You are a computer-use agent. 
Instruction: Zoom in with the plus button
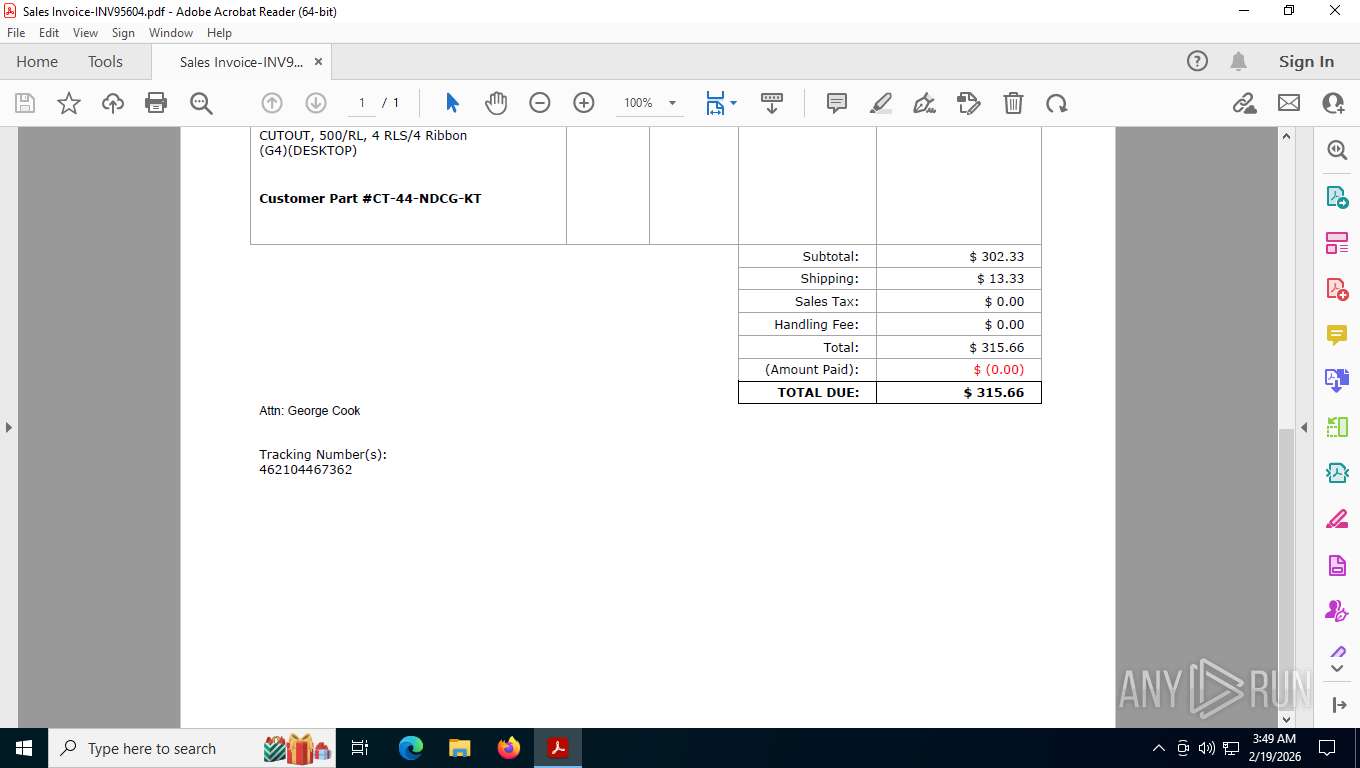coord(584,103)
